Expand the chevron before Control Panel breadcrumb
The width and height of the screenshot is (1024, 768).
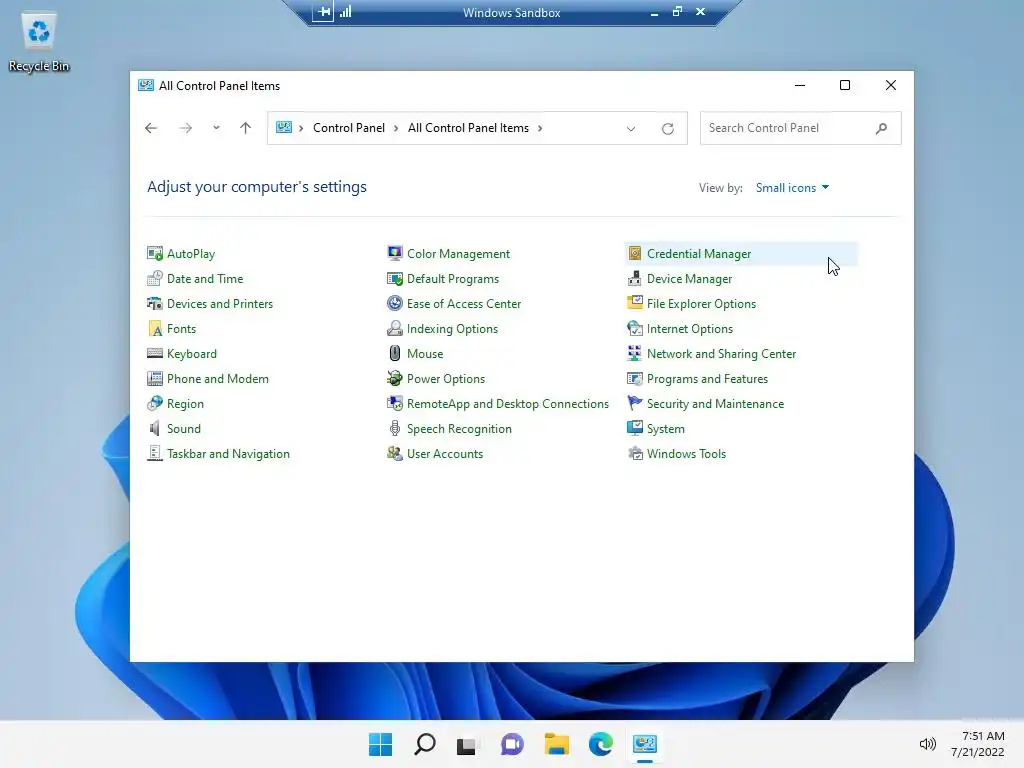click(301, 128)
